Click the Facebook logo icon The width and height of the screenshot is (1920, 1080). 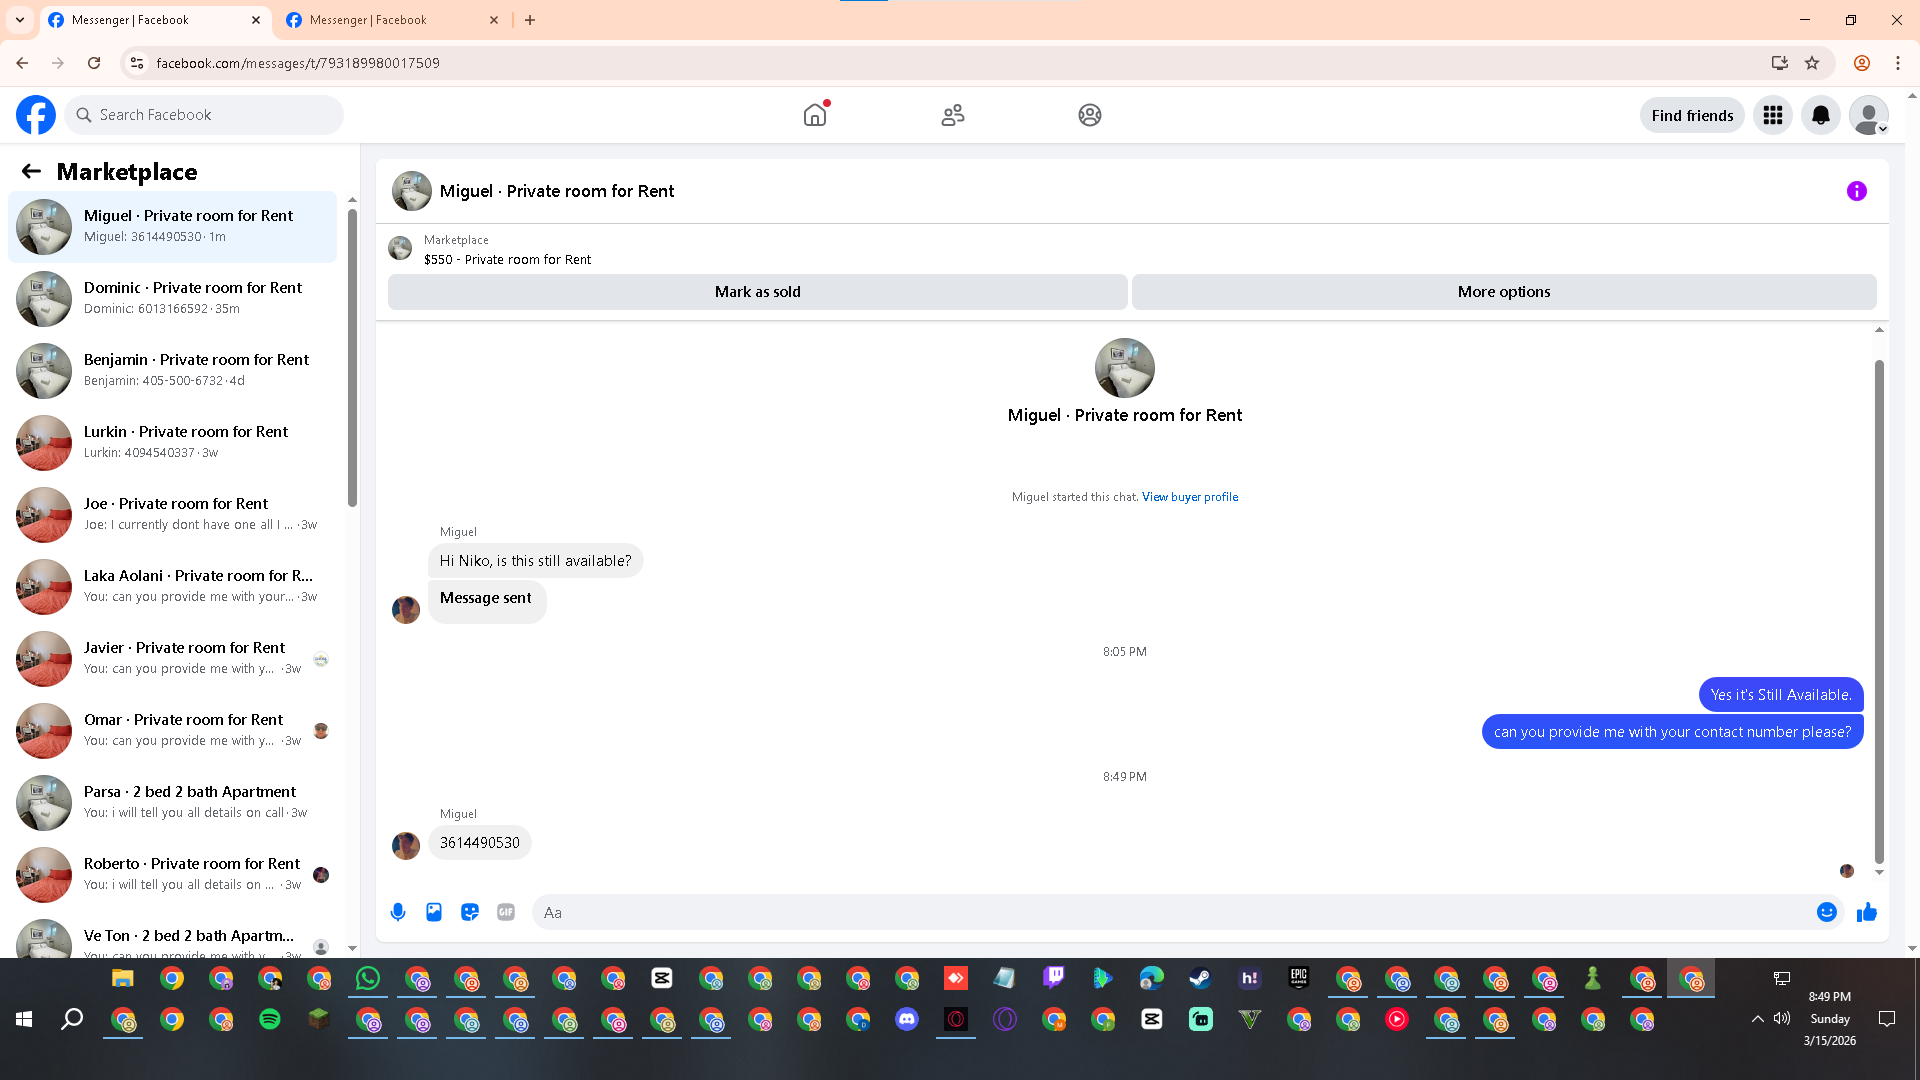click(36, 115)
